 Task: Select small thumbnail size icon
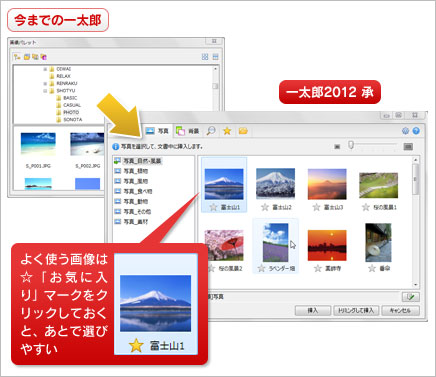pos(337,147)
